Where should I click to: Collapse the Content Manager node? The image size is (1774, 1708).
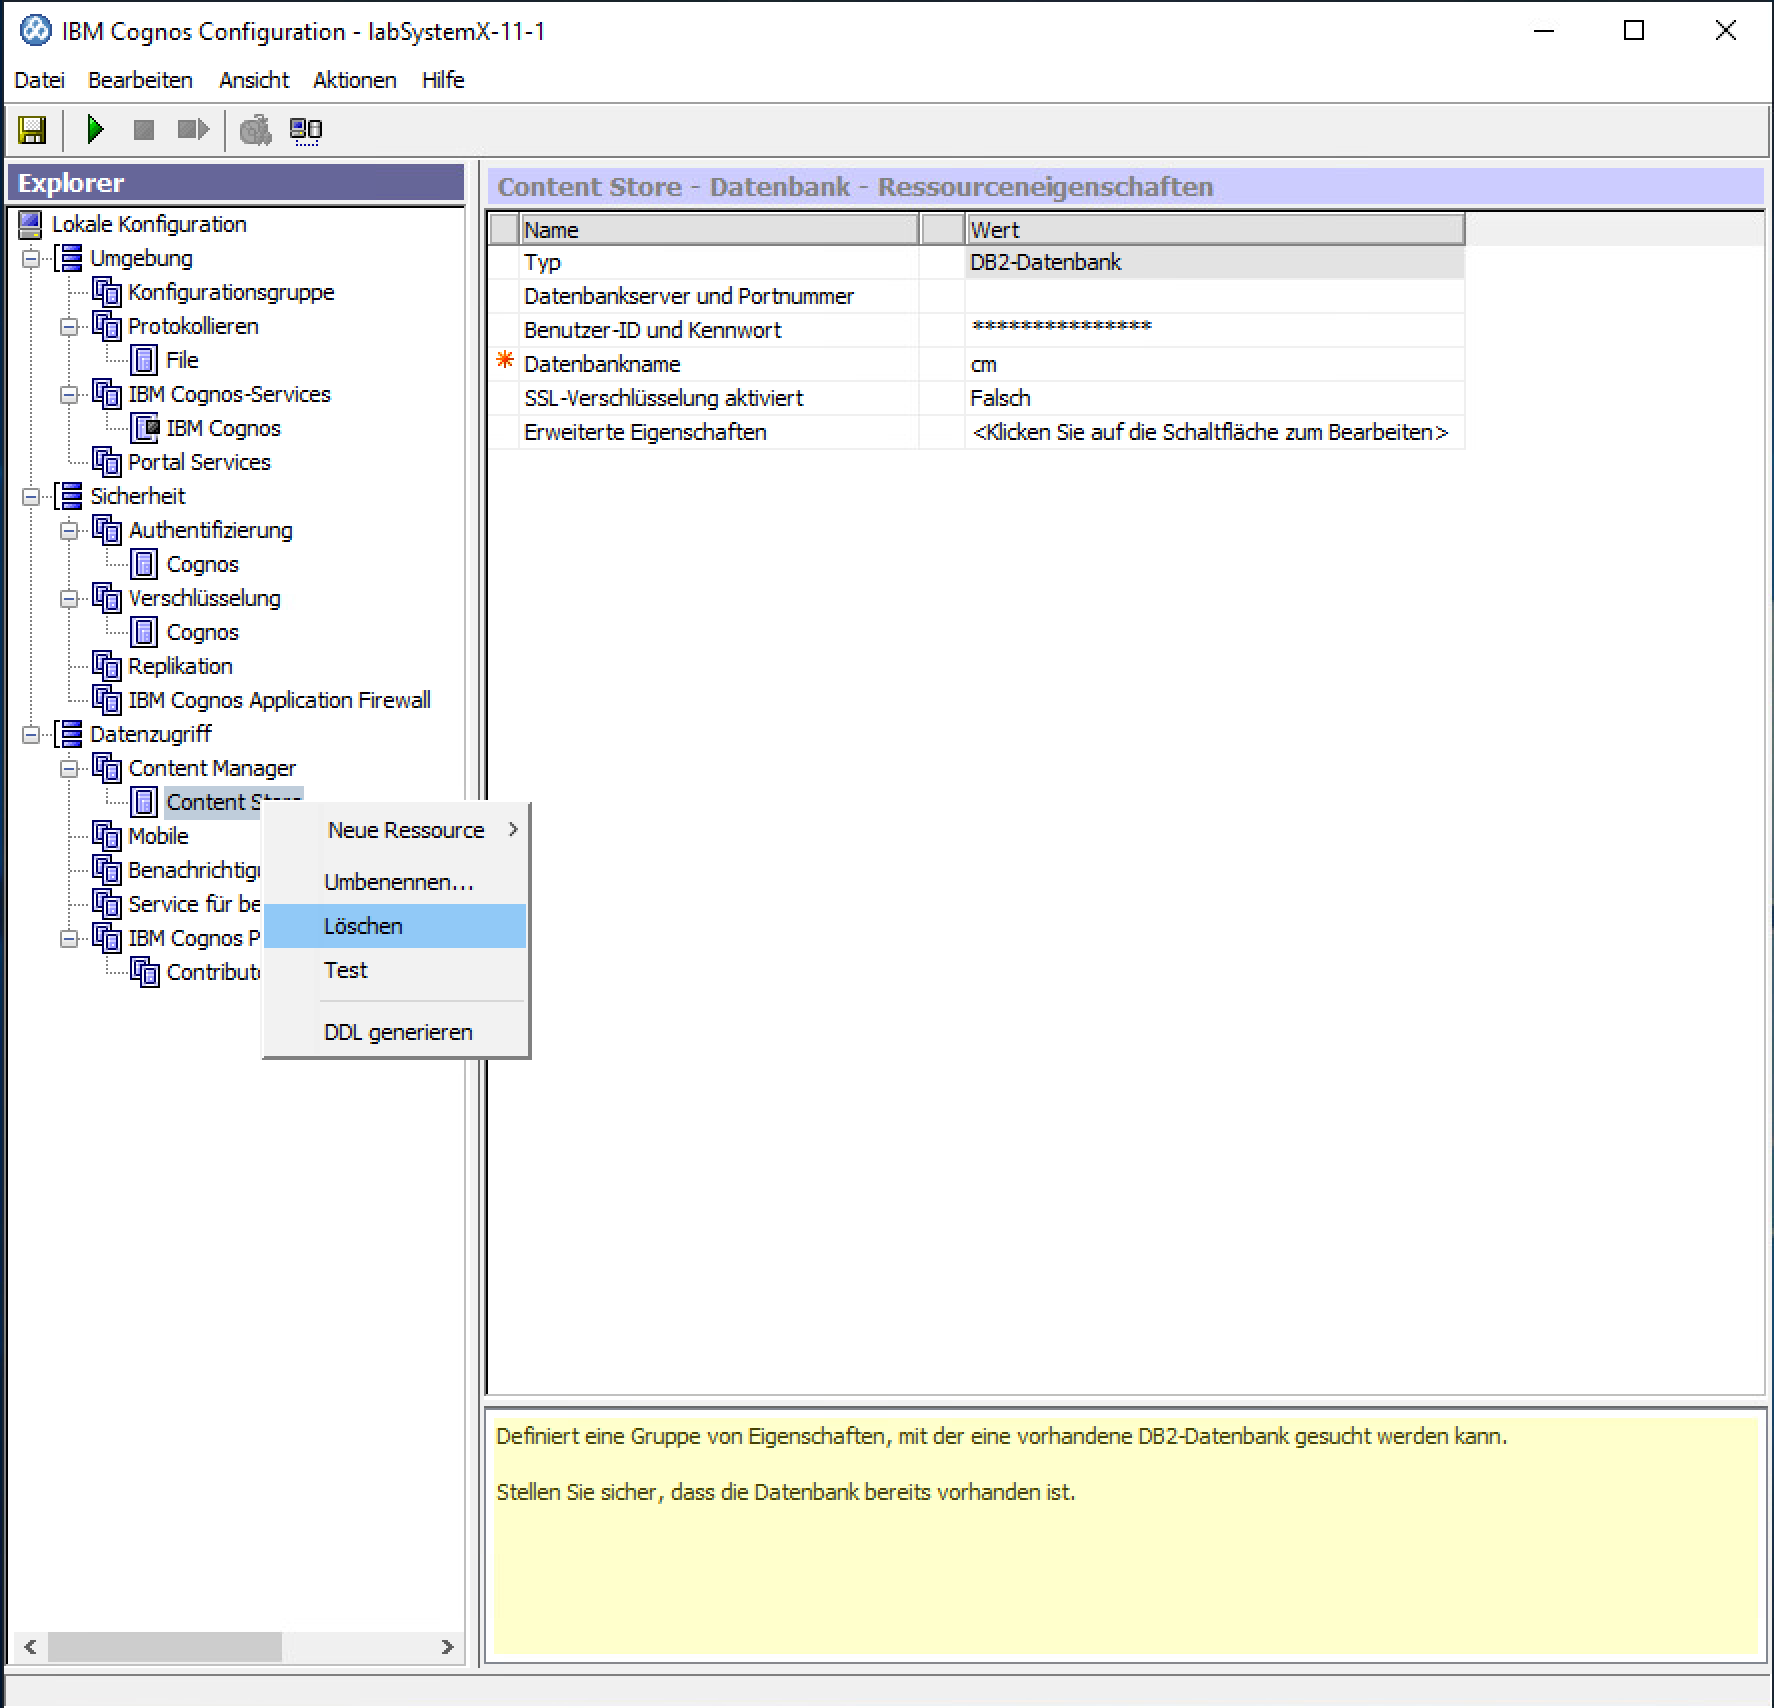(69, 769)
